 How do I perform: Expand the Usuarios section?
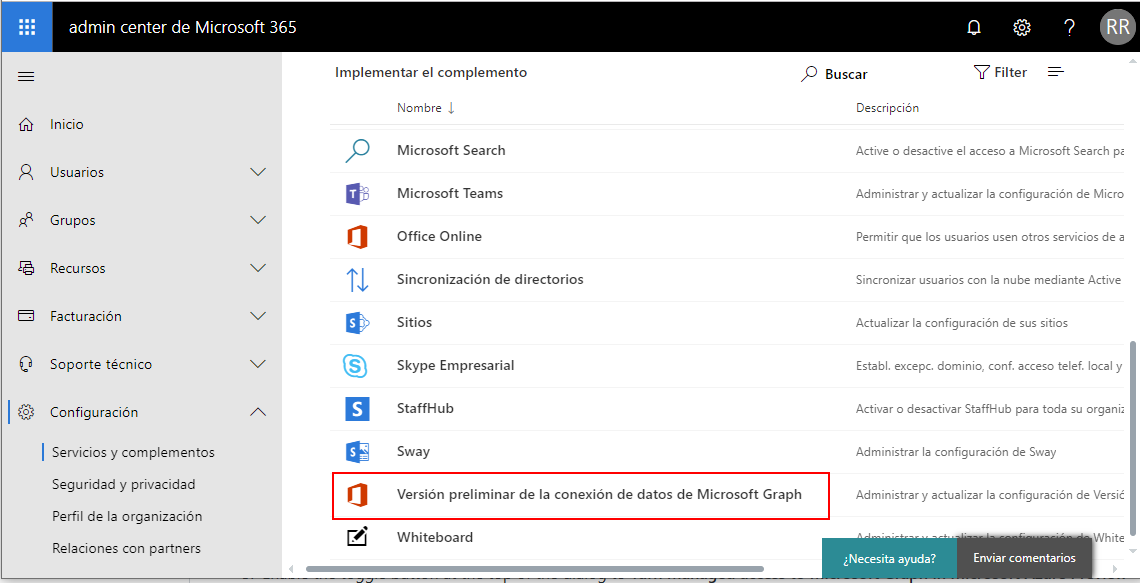point(258,172)
